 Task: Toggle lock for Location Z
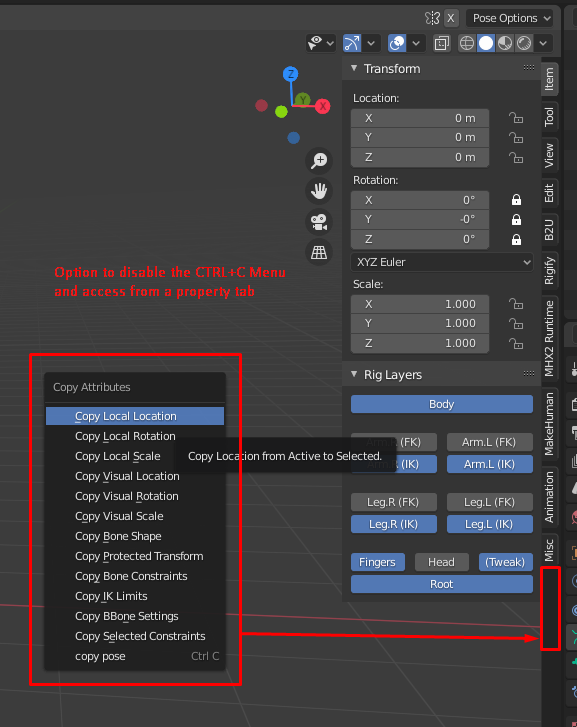pos(516,158)
